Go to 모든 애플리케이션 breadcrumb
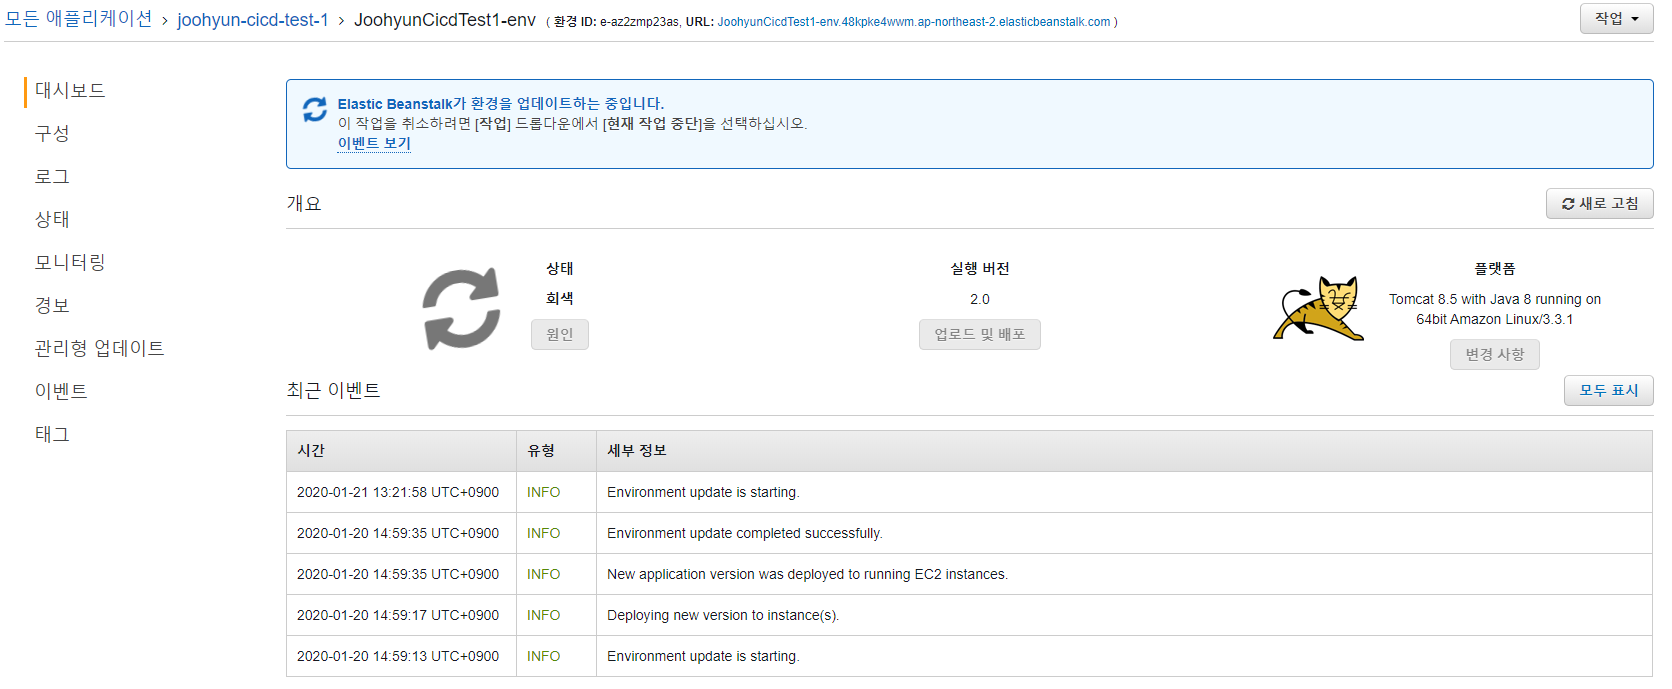 tap(79, 19)
